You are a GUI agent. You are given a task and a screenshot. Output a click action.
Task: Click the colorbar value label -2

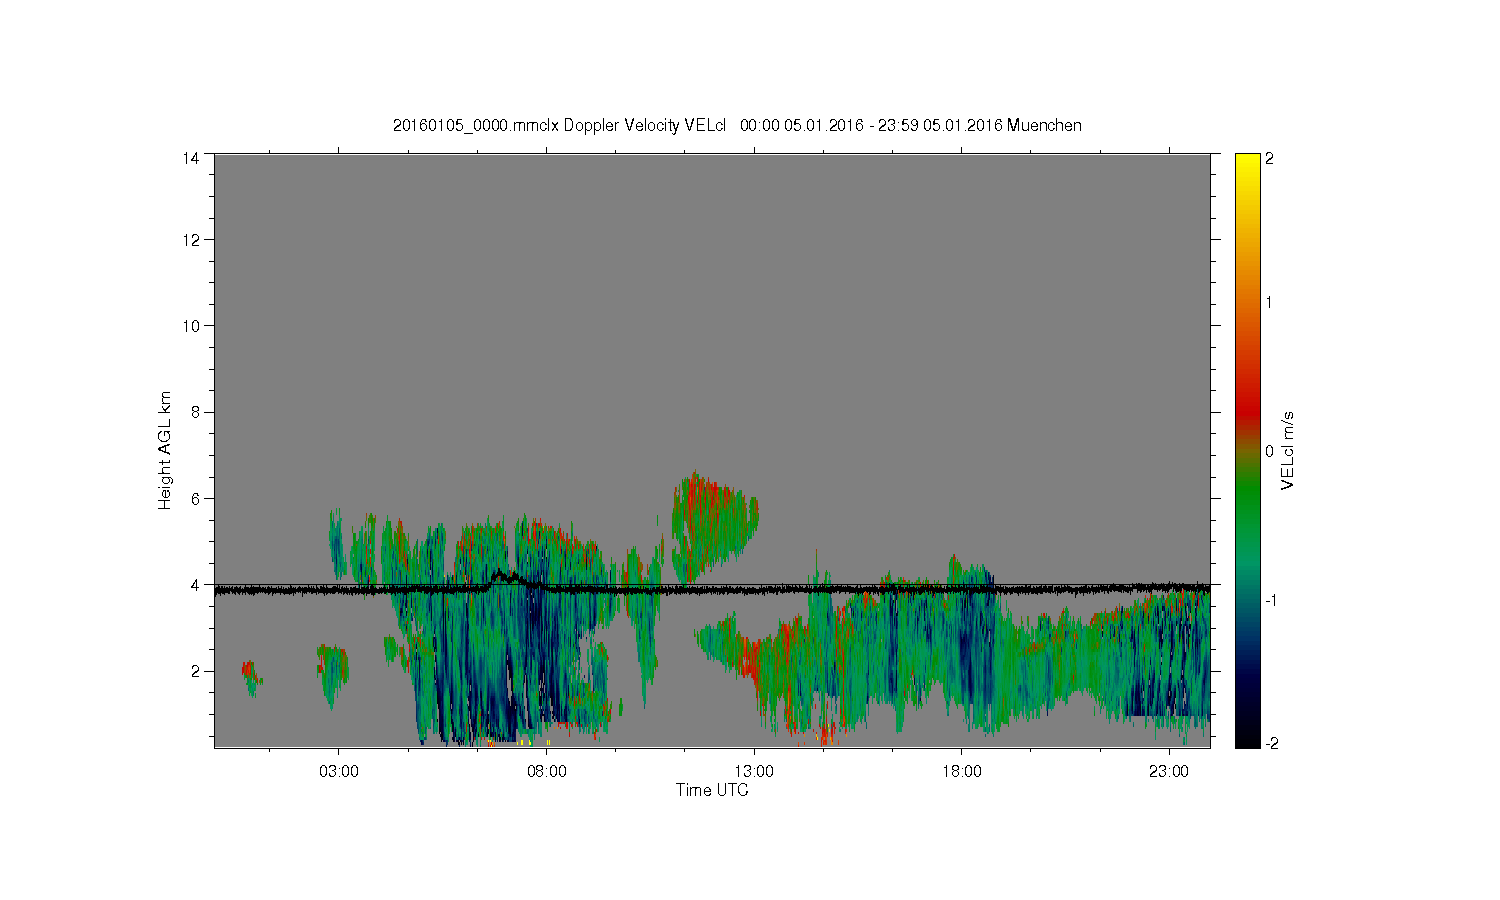[x=1271, y=743]
